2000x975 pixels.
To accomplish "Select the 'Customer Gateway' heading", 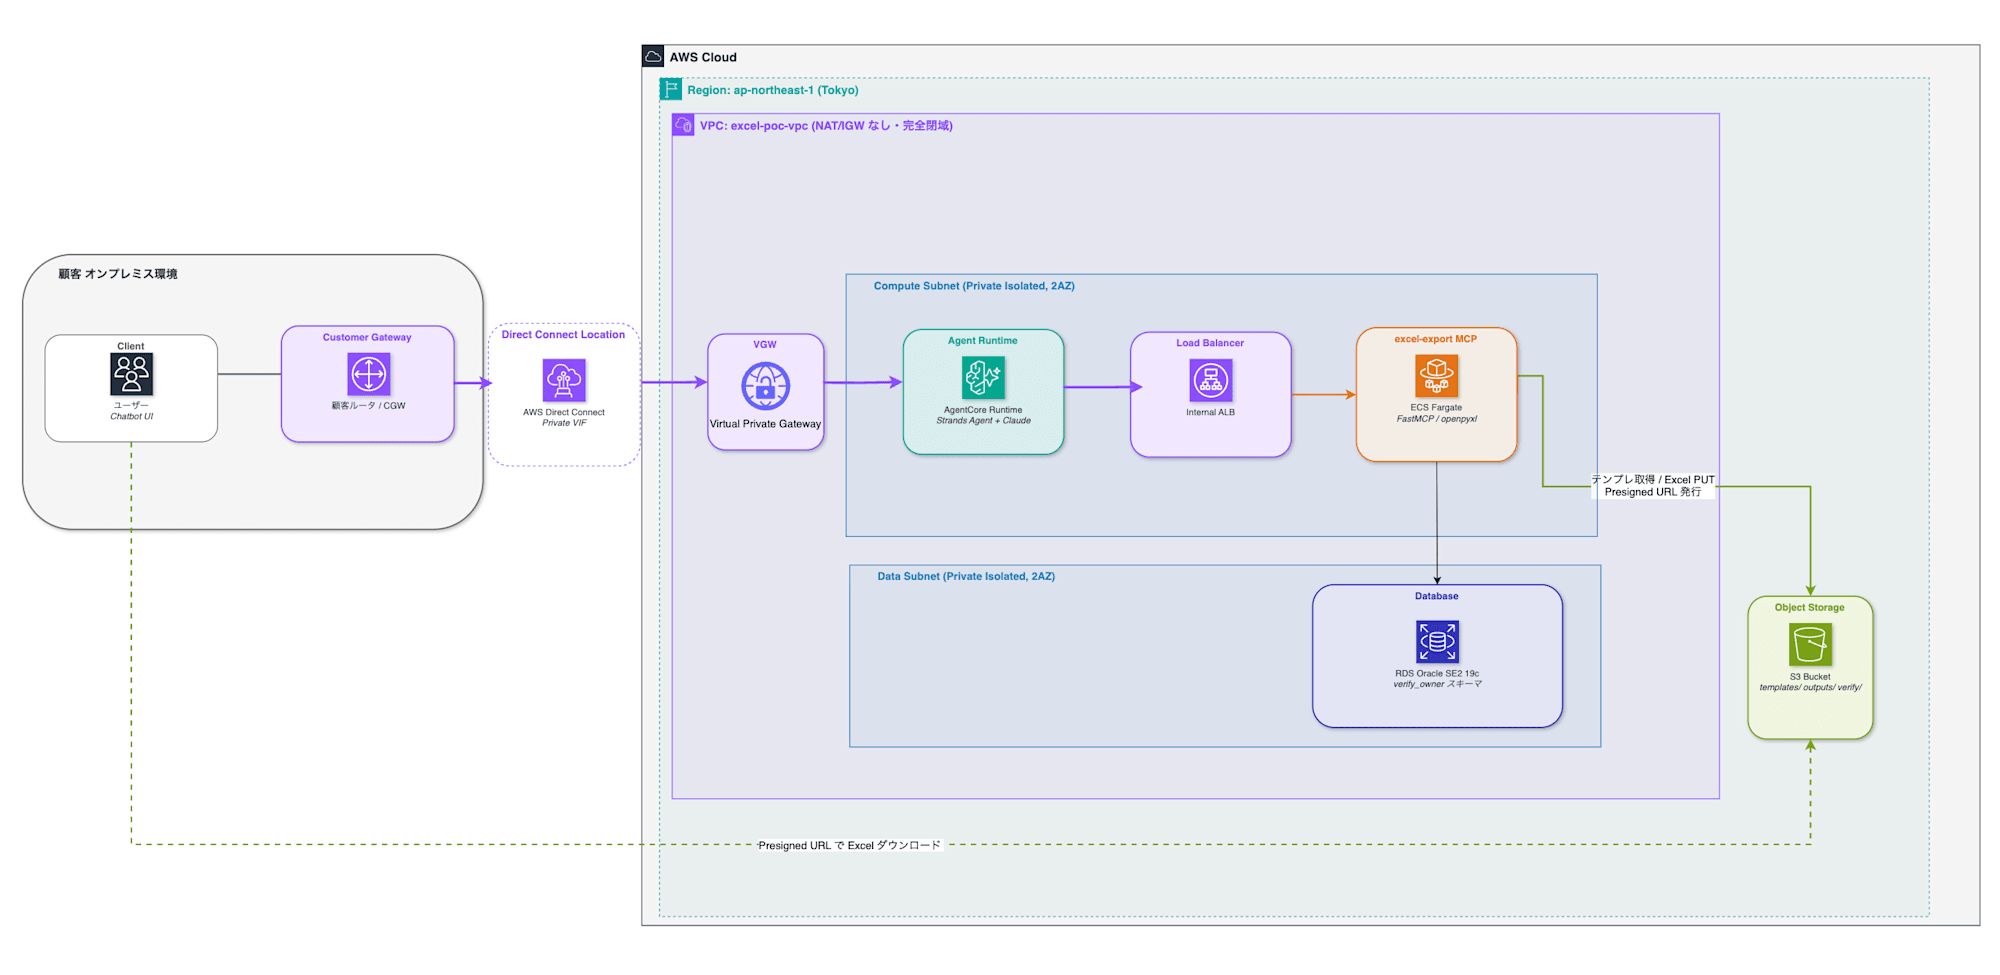I will [367, 337].
